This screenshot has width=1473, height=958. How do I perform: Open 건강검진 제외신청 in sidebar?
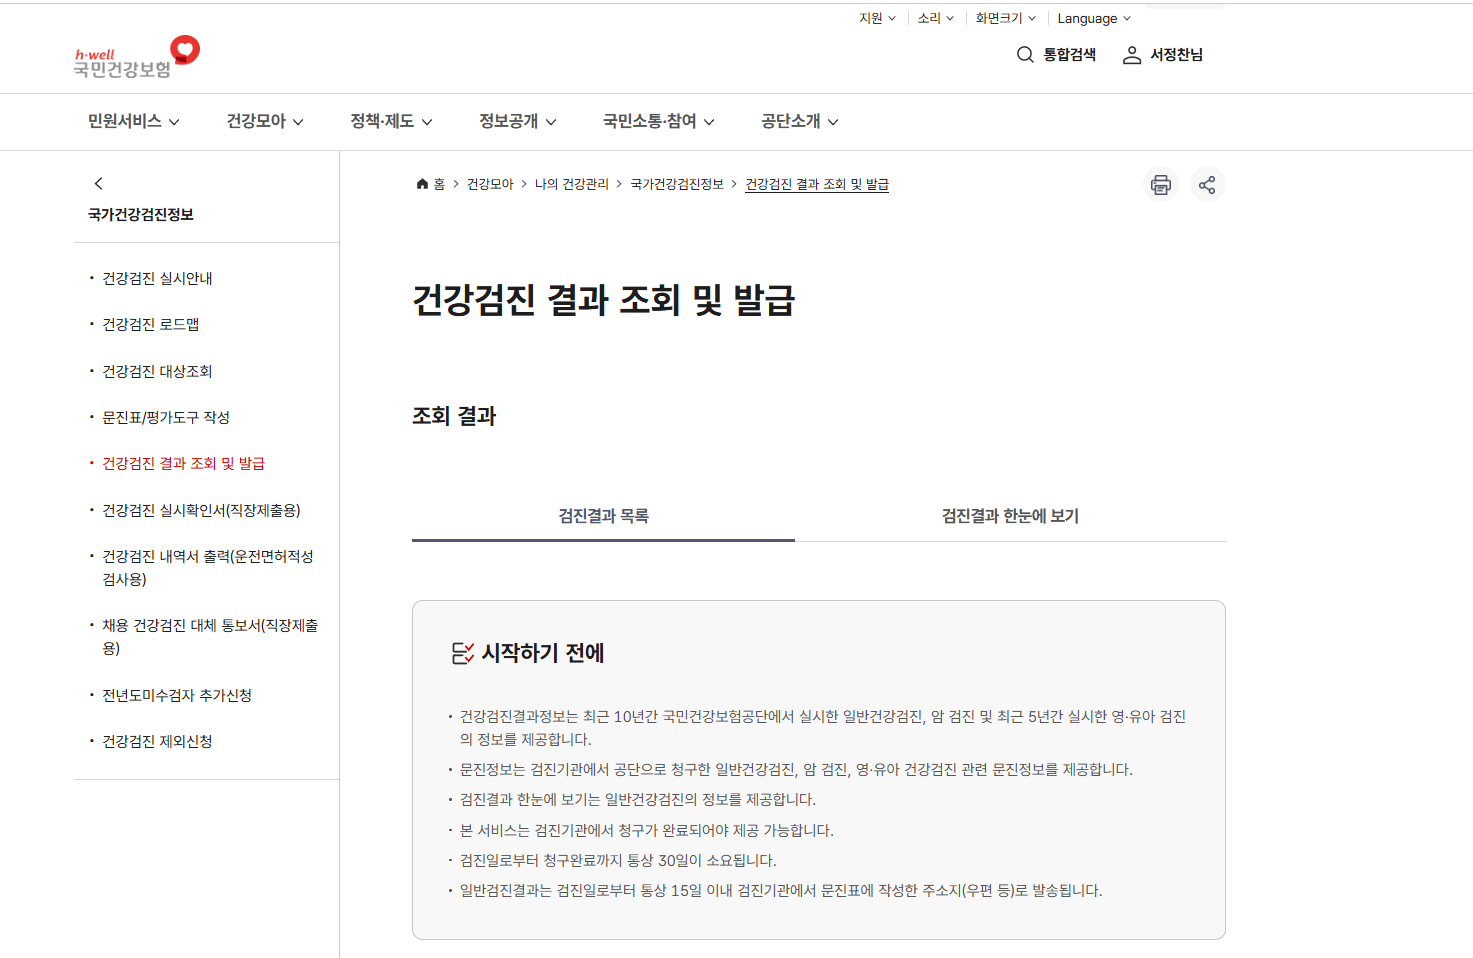tap(157, 741)
